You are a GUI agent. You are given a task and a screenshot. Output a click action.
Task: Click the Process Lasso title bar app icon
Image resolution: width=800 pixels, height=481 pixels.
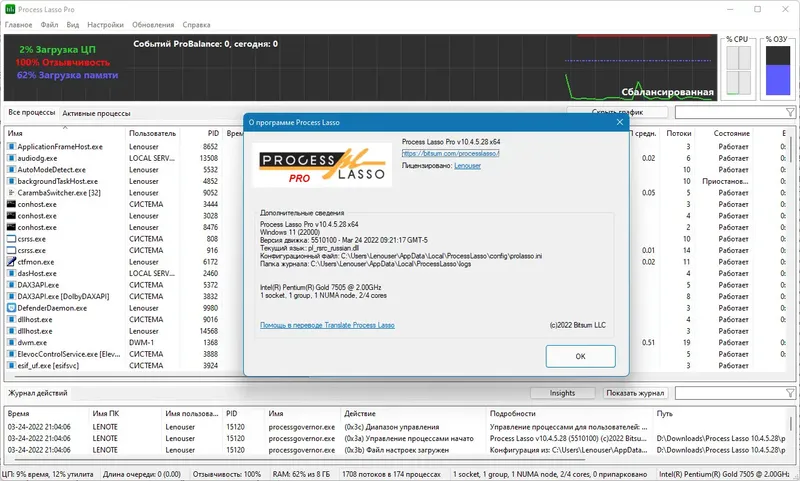[10, 9]
